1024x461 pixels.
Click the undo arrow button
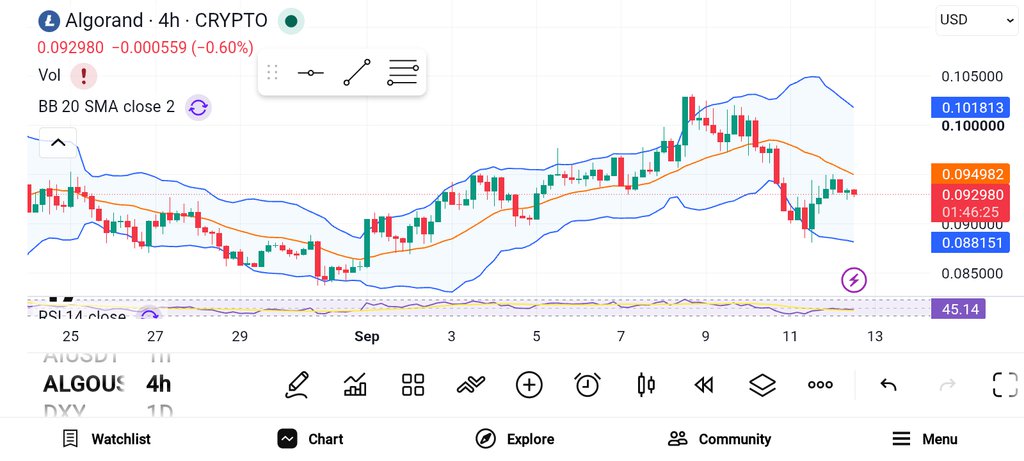[x=888, y=385]
